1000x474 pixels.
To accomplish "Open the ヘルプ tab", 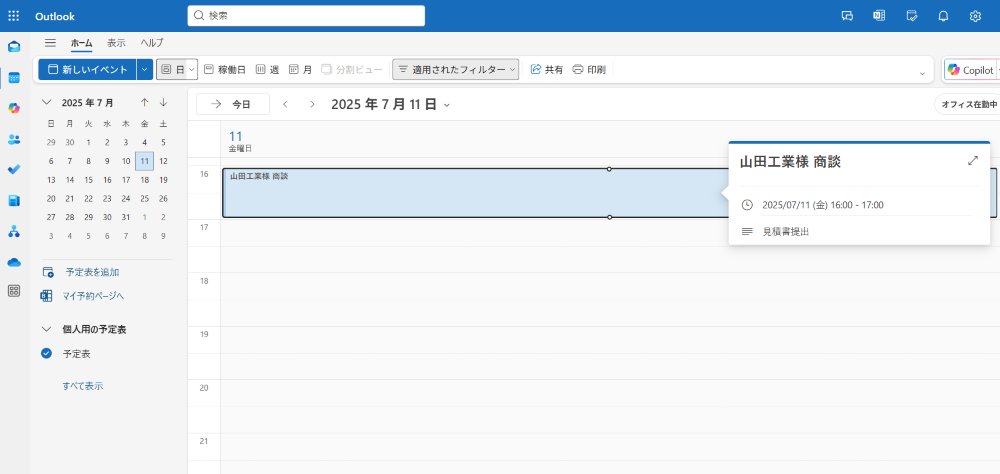I will click(152, 43).
